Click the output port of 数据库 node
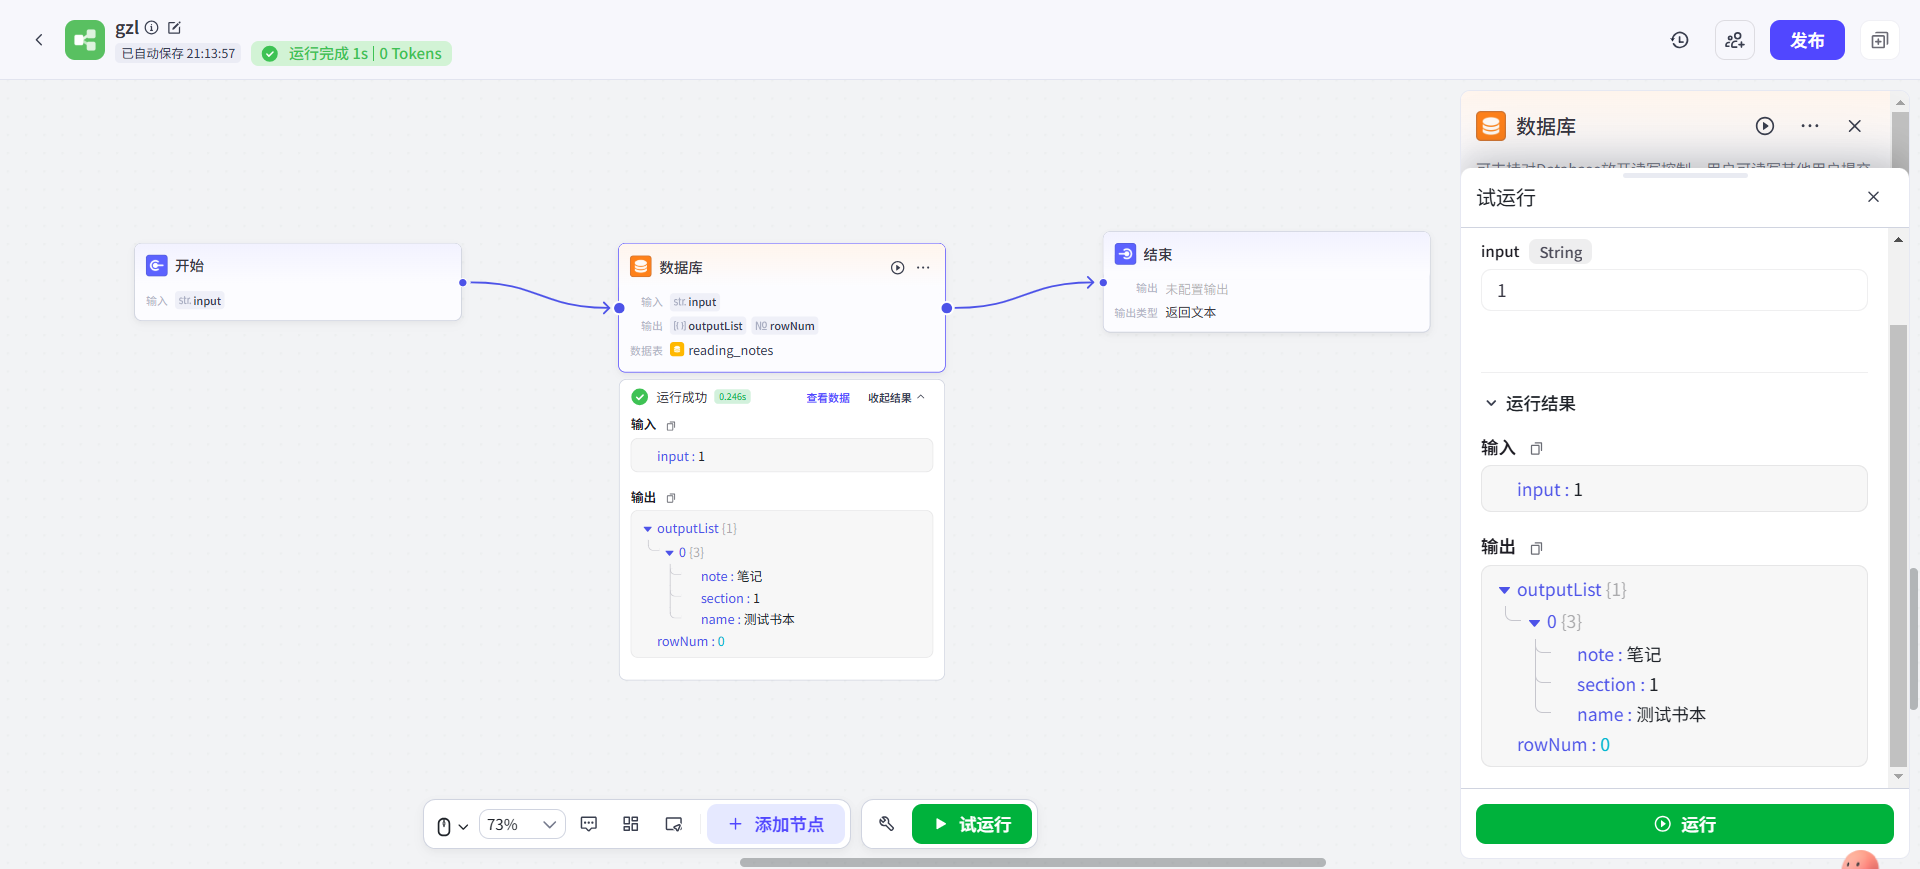1920x869 pixels. 947,308
